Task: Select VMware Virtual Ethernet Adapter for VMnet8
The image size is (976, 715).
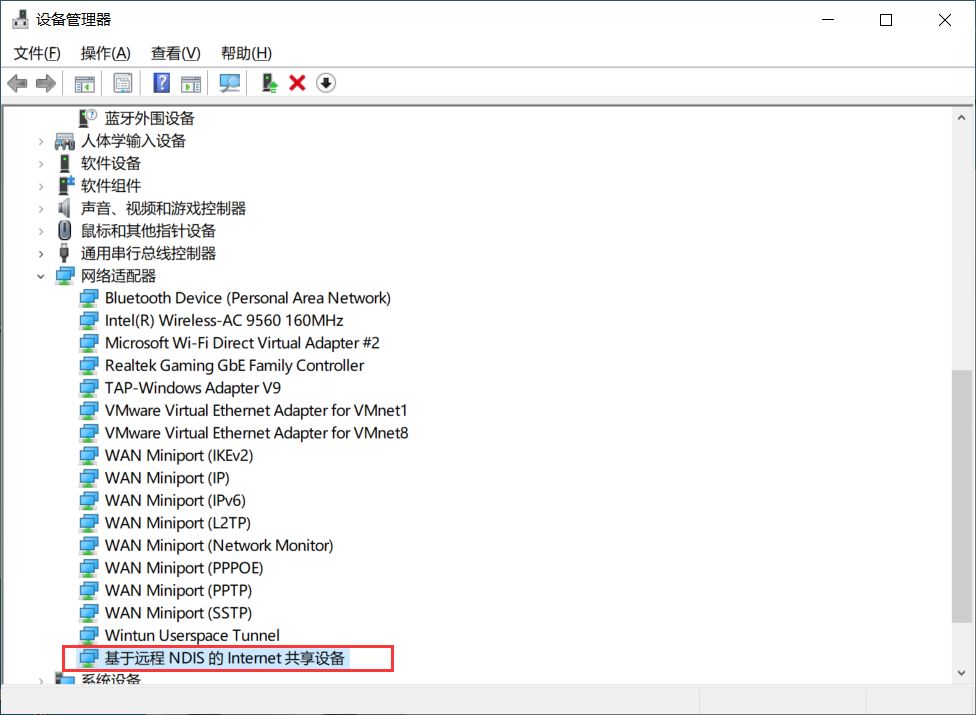Action: pos(256,433)
